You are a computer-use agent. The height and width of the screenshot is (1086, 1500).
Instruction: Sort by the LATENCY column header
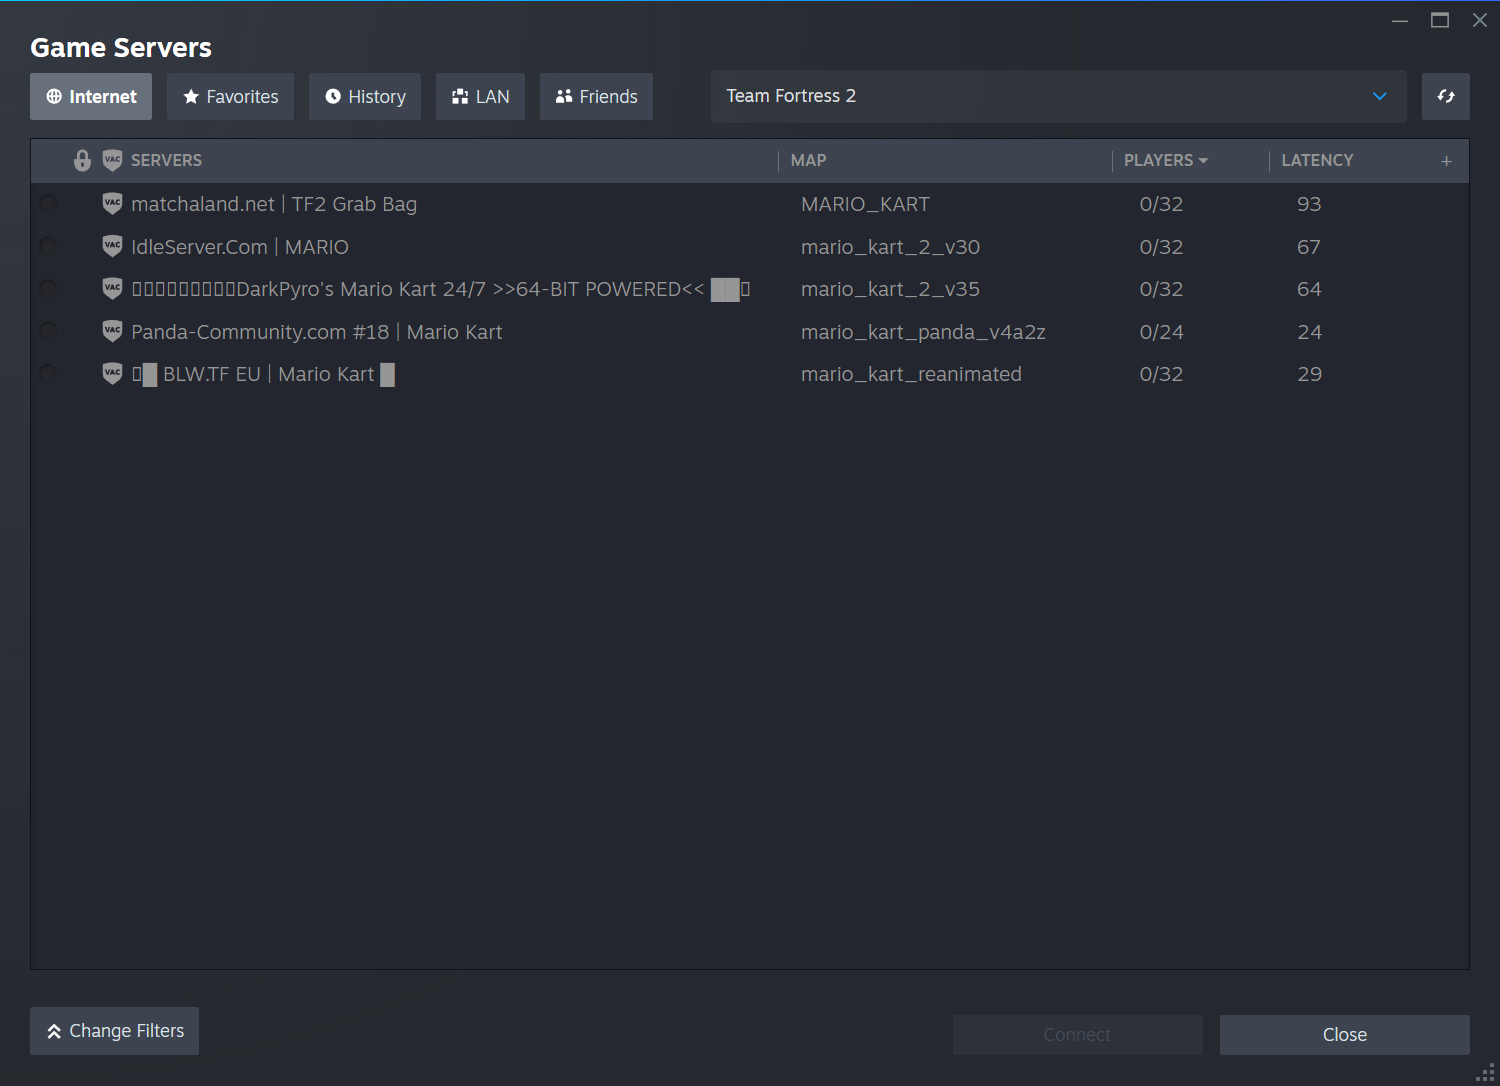tap(1317, 160)
